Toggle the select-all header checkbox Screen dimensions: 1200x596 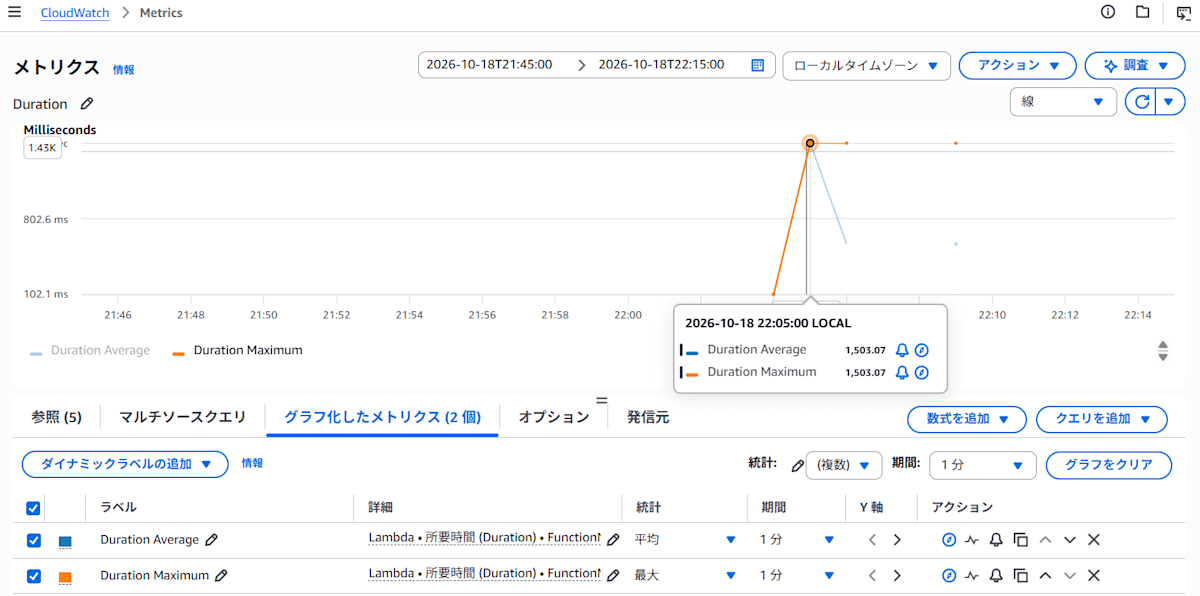click(33, 508)
